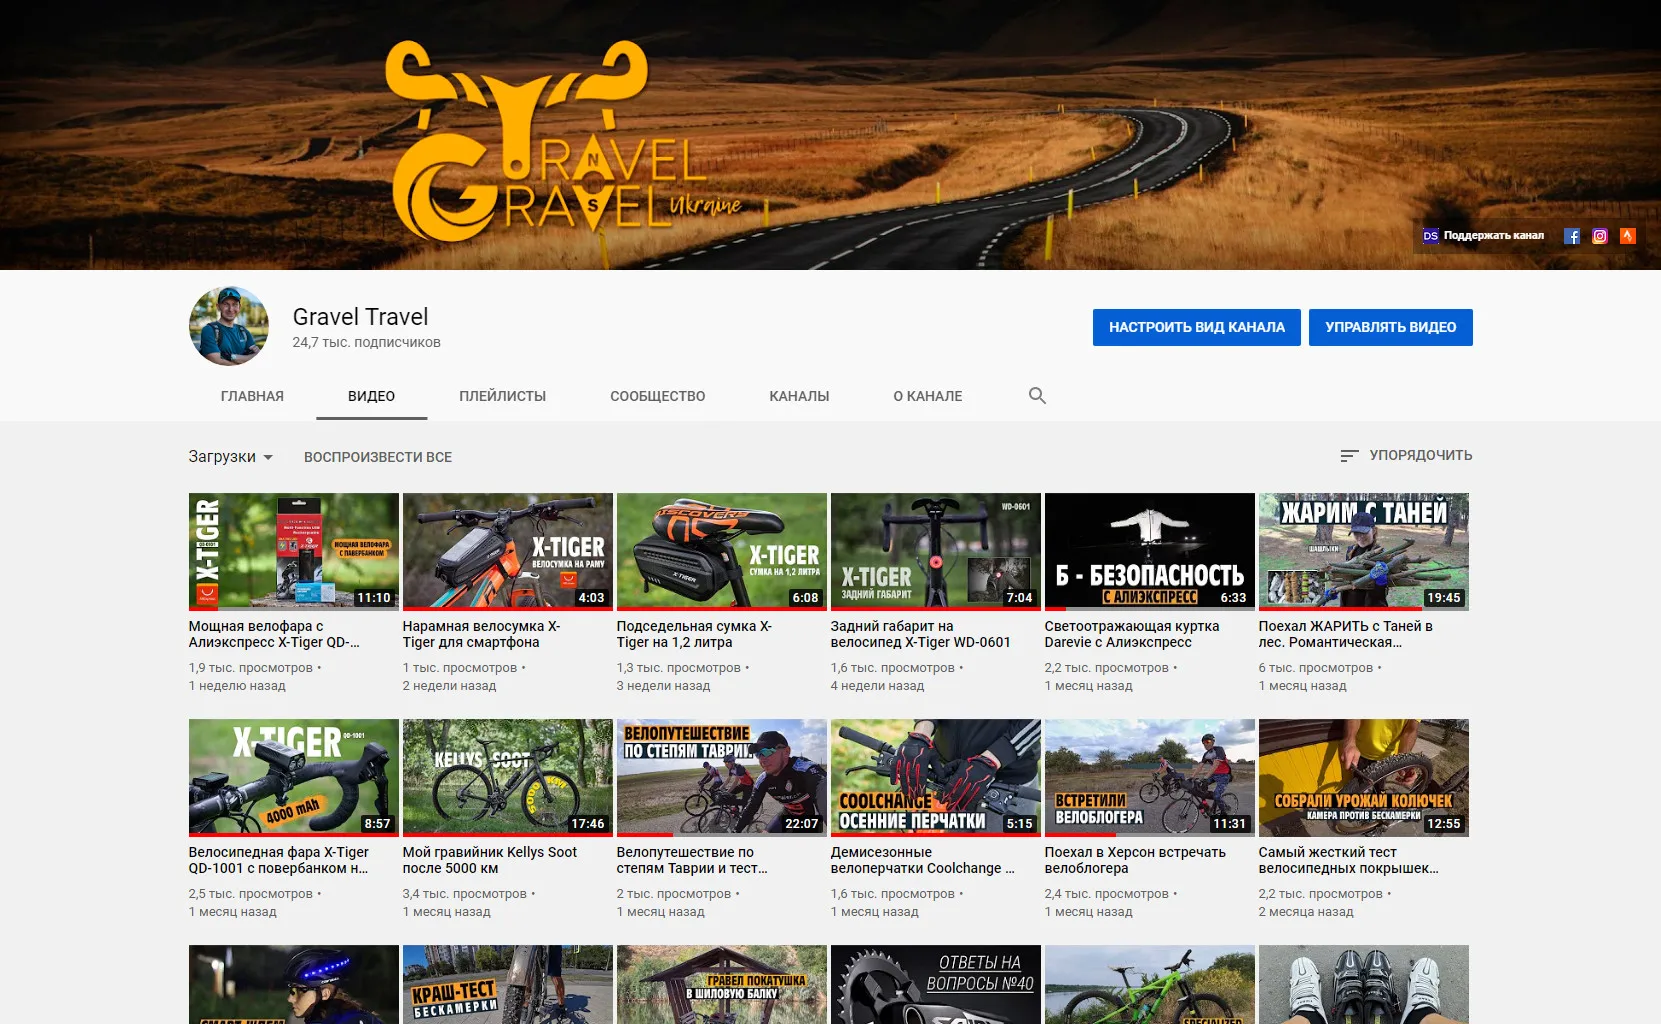The width and height of the screenshot is (1661, 1024).
Task: Open the Instagram link in banner
Action: [1600, 236]
